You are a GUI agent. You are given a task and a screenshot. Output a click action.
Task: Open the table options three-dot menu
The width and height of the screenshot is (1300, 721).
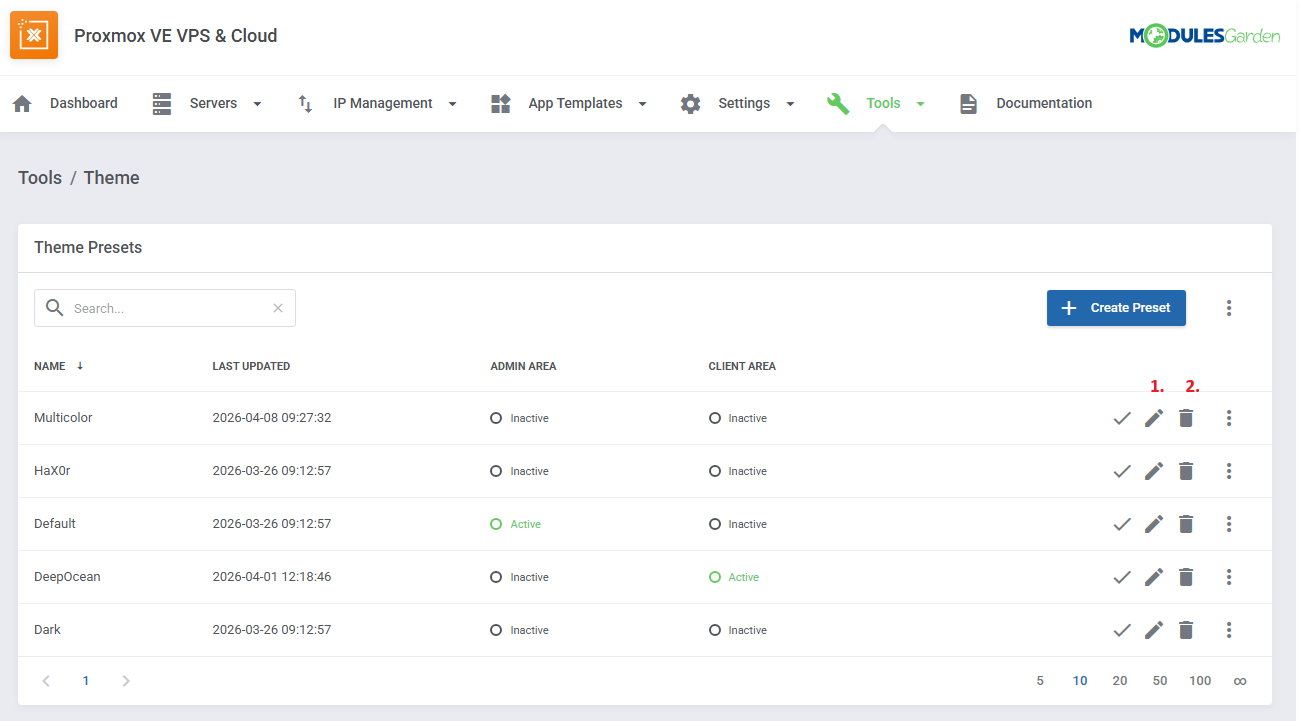click(x=1229, y=308)
